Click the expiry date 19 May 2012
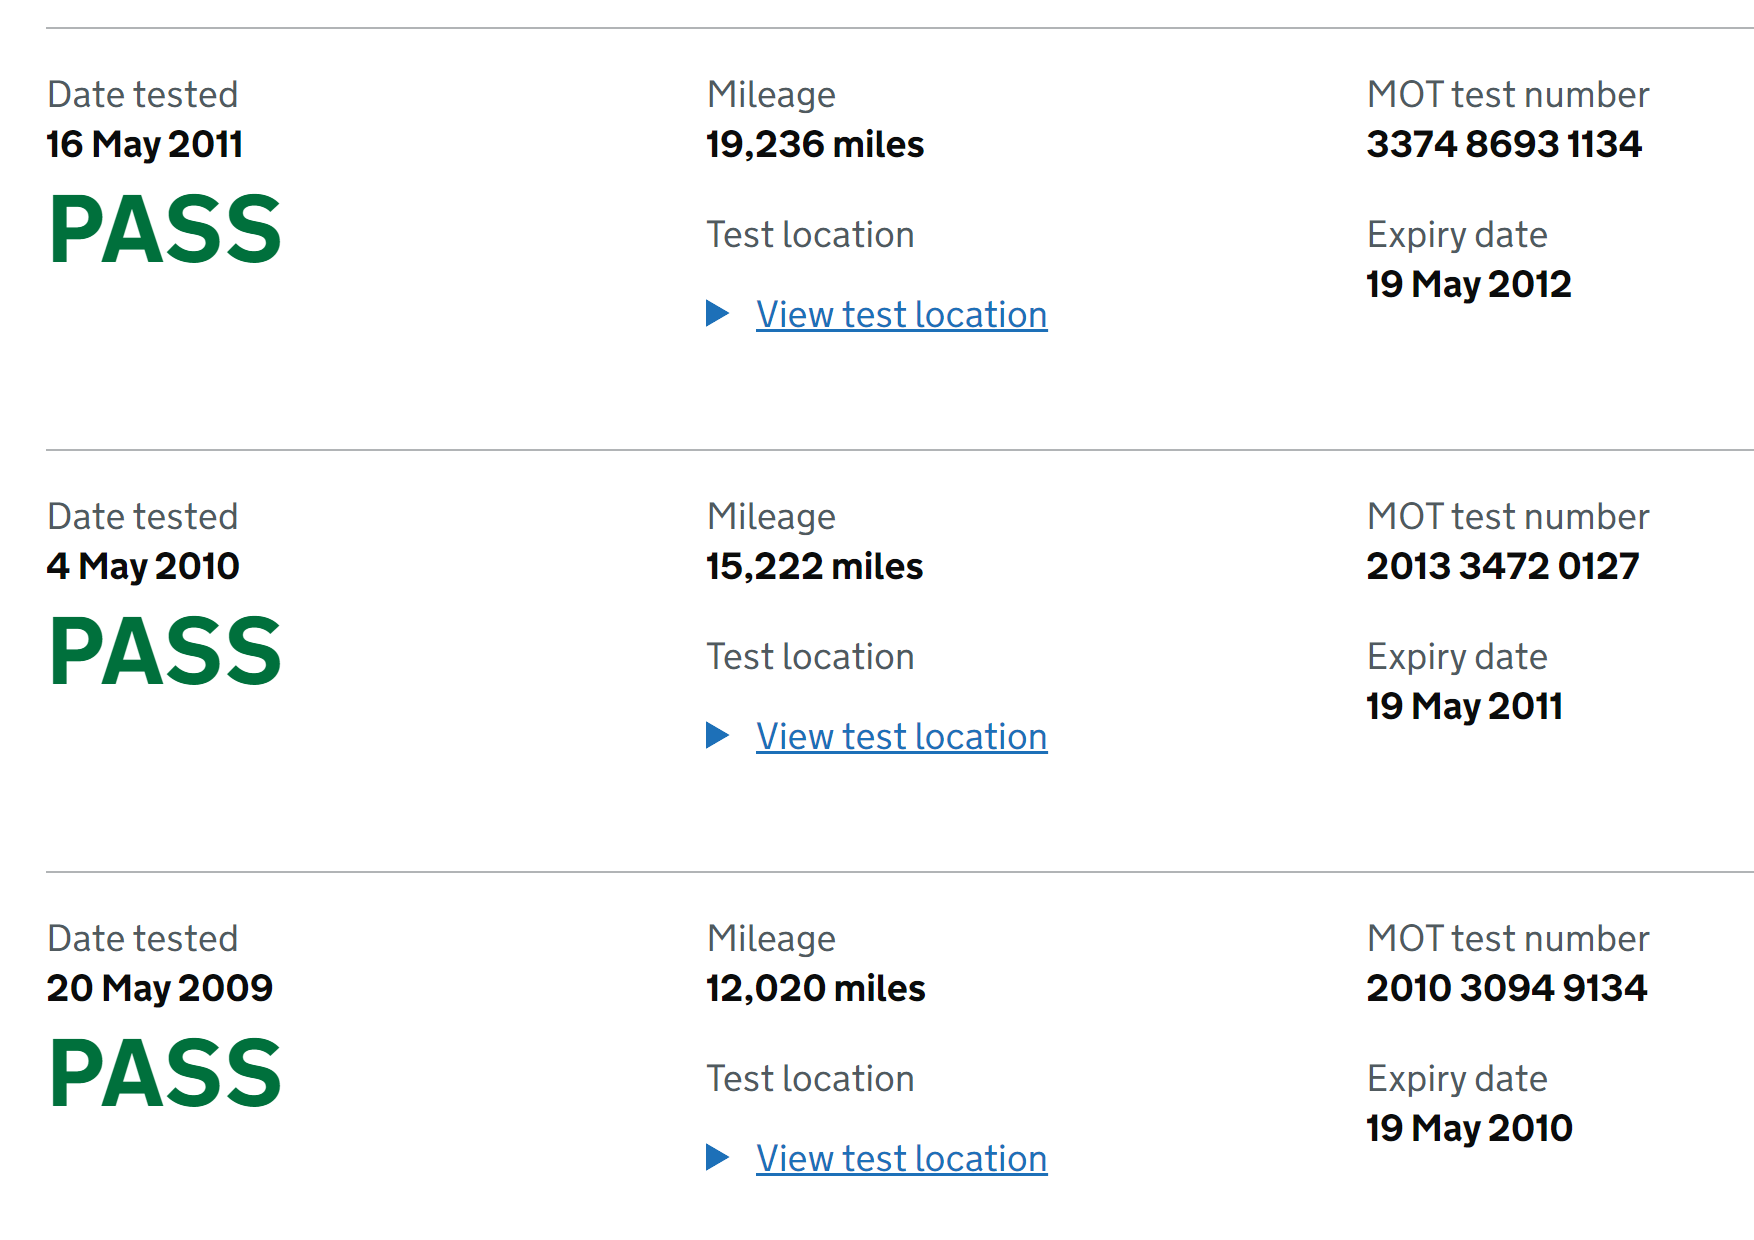This screenshot has width=1754, height=1240. [x=1468, y=285]
